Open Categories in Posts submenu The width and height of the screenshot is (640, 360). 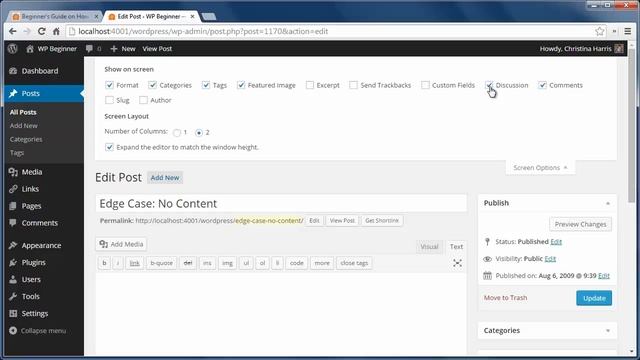26,139
